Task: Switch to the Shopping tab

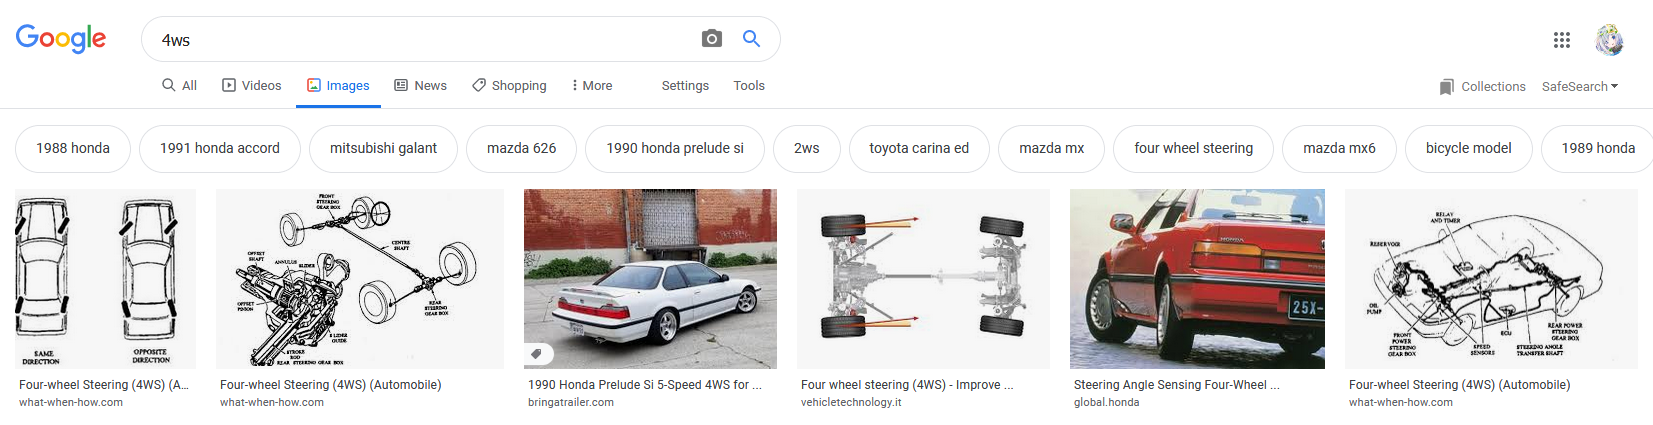Action: [509, 86]
